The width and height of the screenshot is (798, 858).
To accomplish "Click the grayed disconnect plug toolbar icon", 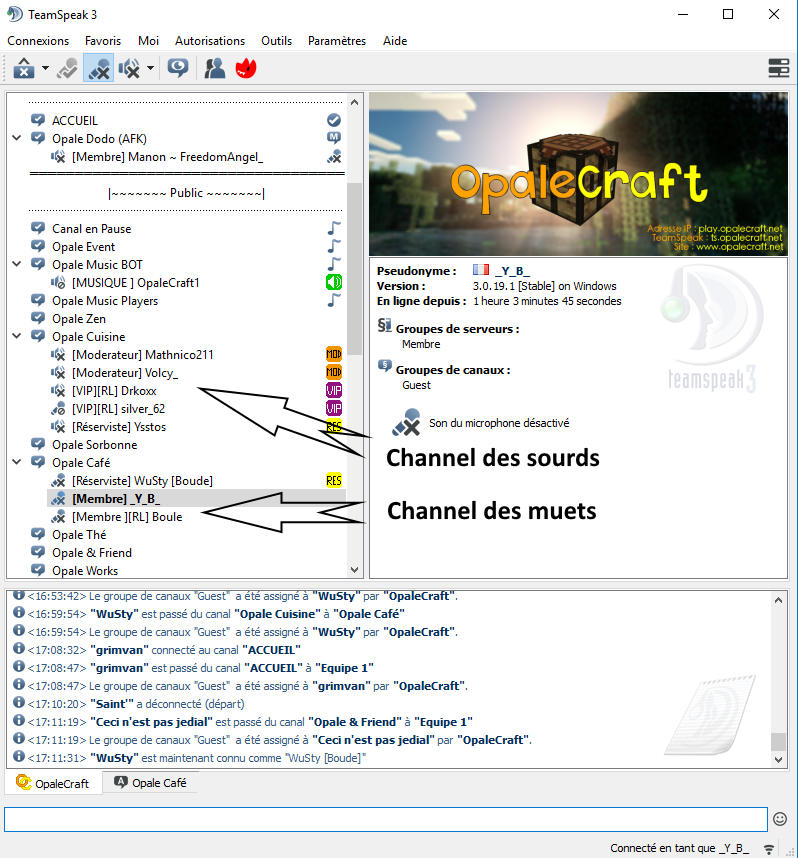I will click(x=67, y=68).
